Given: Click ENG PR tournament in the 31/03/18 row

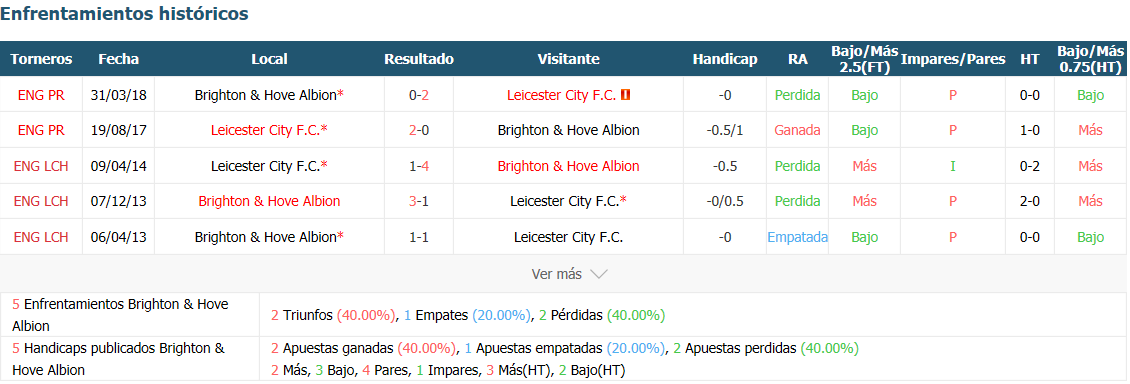Looking at the screenshot, I should point(41,94).
